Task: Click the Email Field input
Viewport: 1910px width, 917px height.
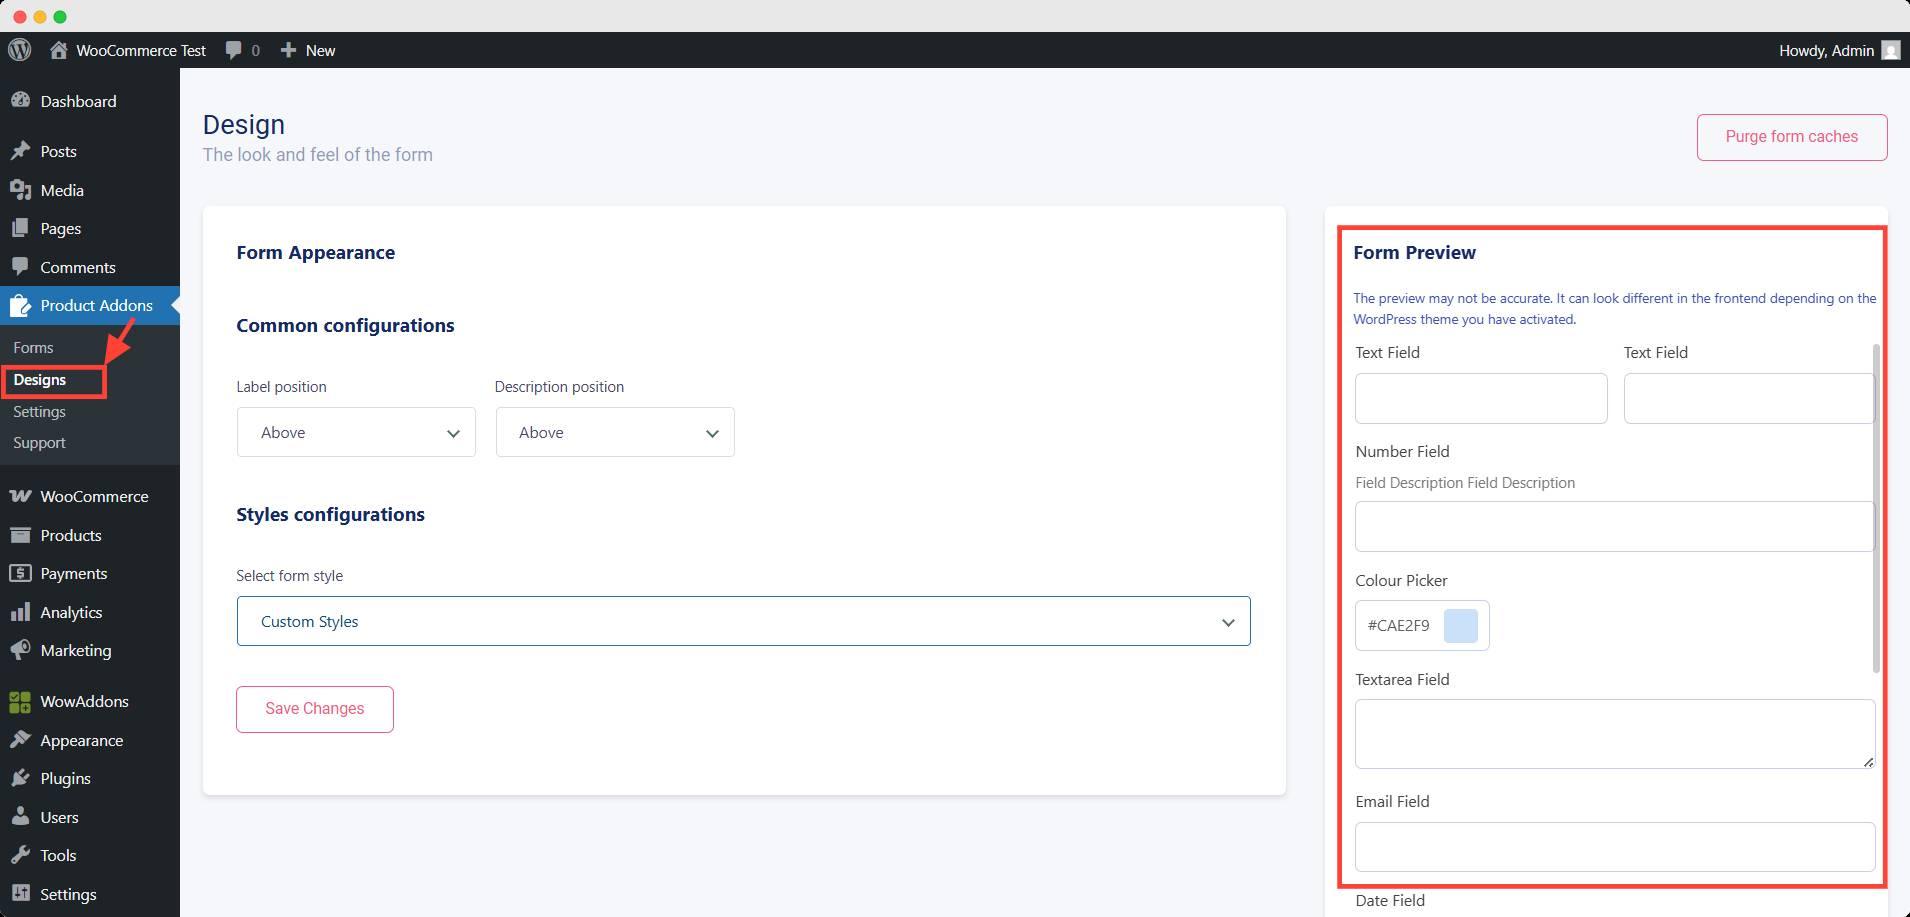Action: pos(1615,847)
